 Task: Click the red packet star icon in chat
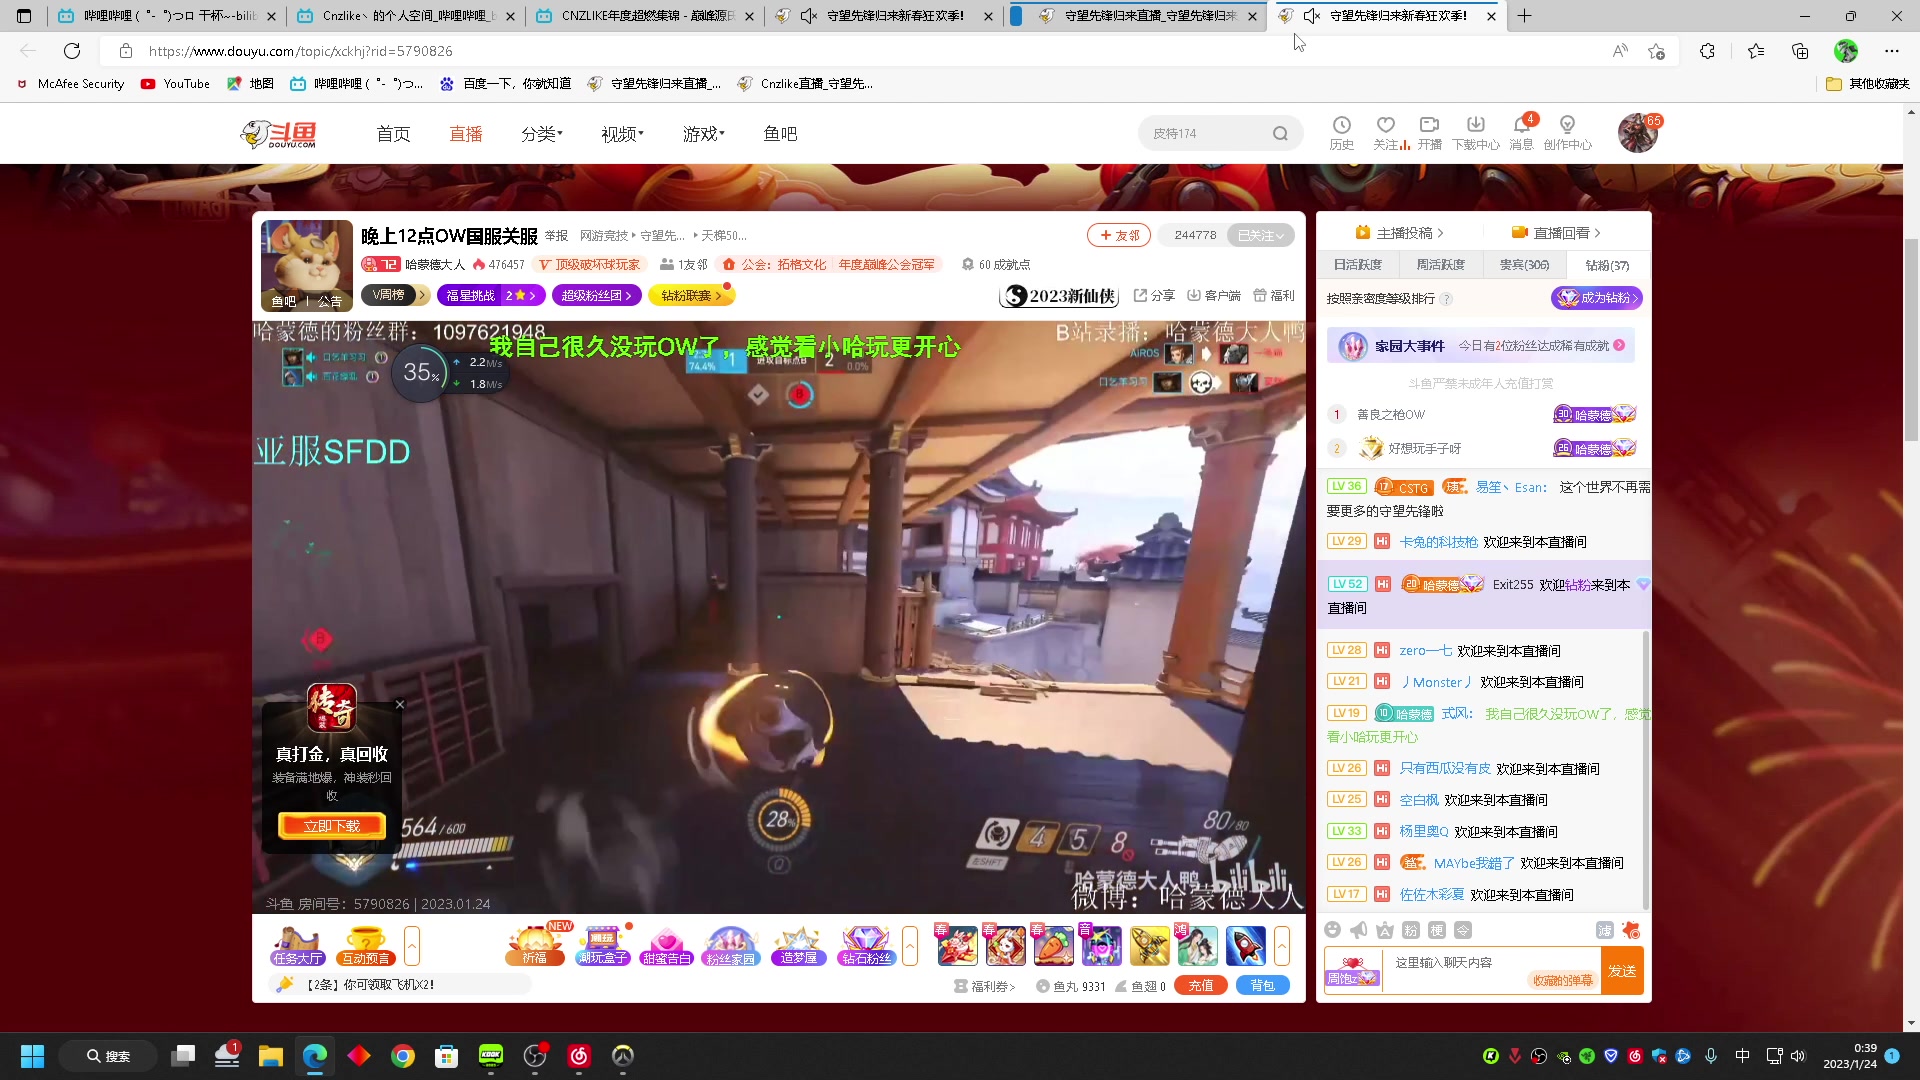pos(1631,930)
